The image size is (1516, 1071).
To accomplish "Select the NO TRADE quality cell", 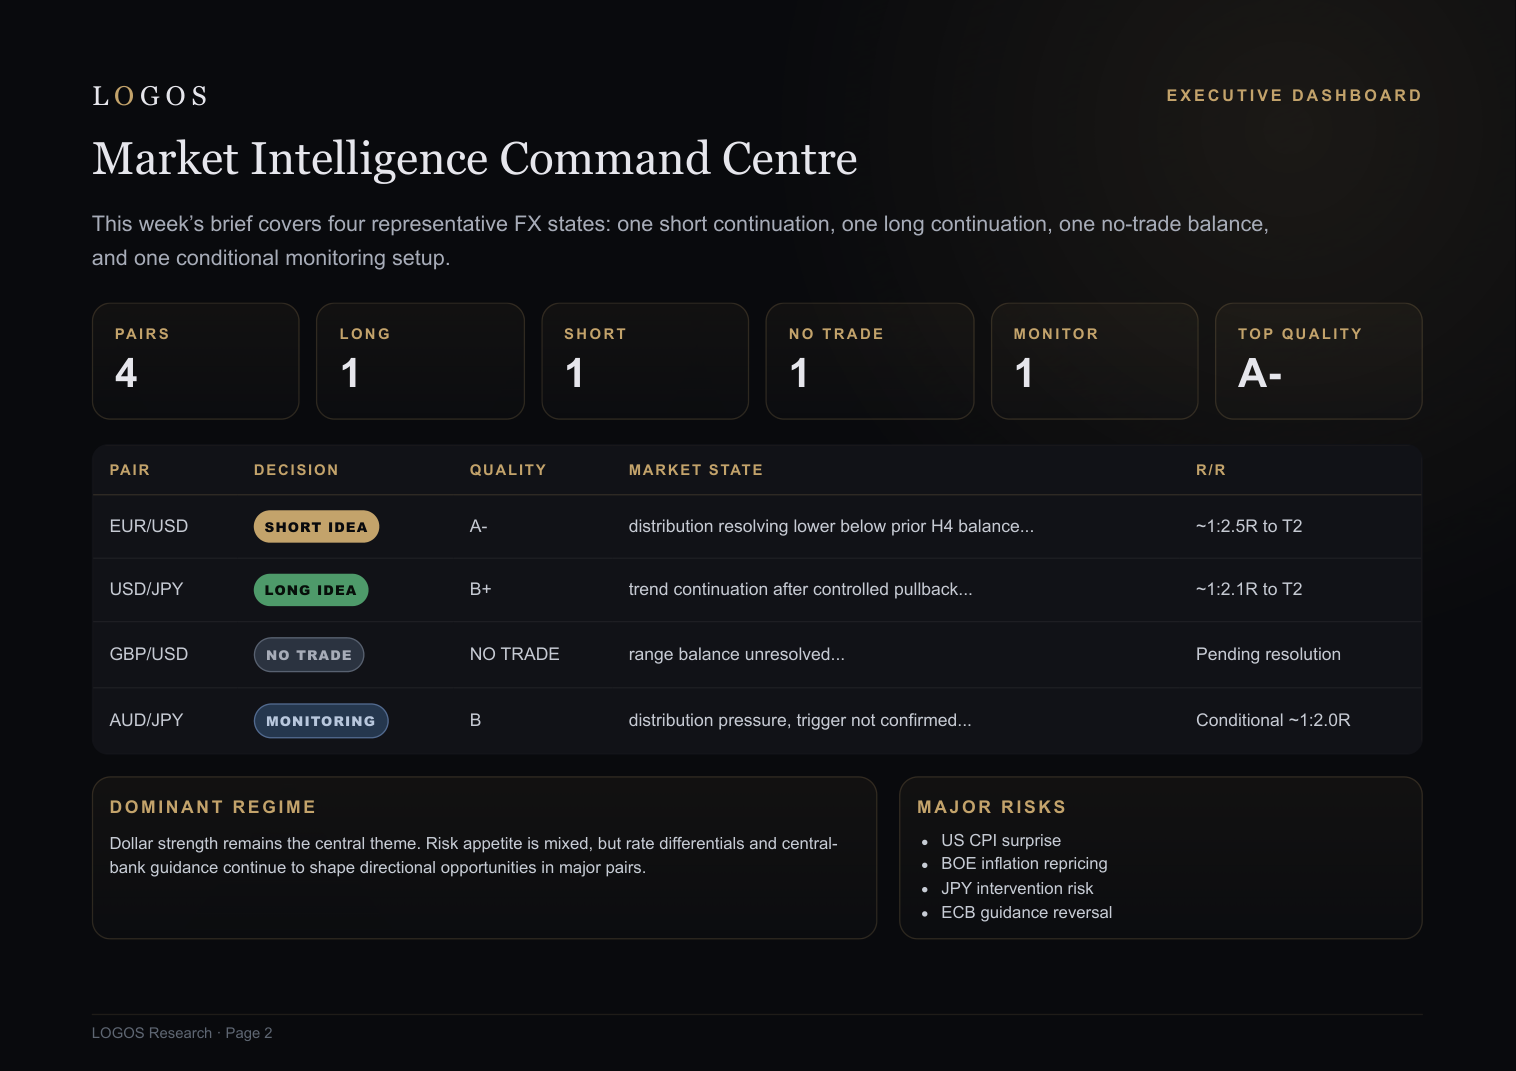I will 515,654.
